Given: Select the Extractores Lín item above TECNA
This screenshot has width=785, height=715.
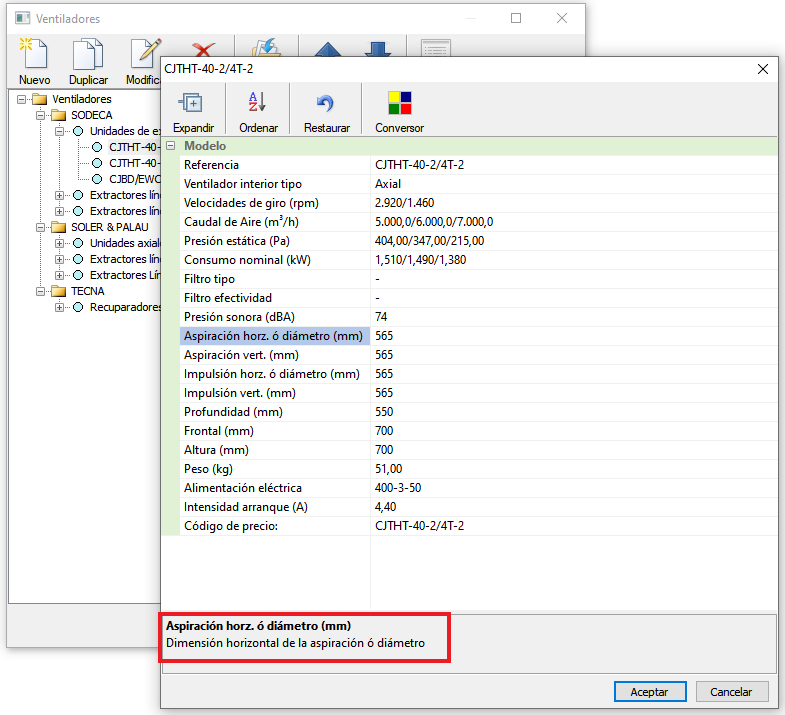Looking at the screenshot, I should [x=125, y=275].
